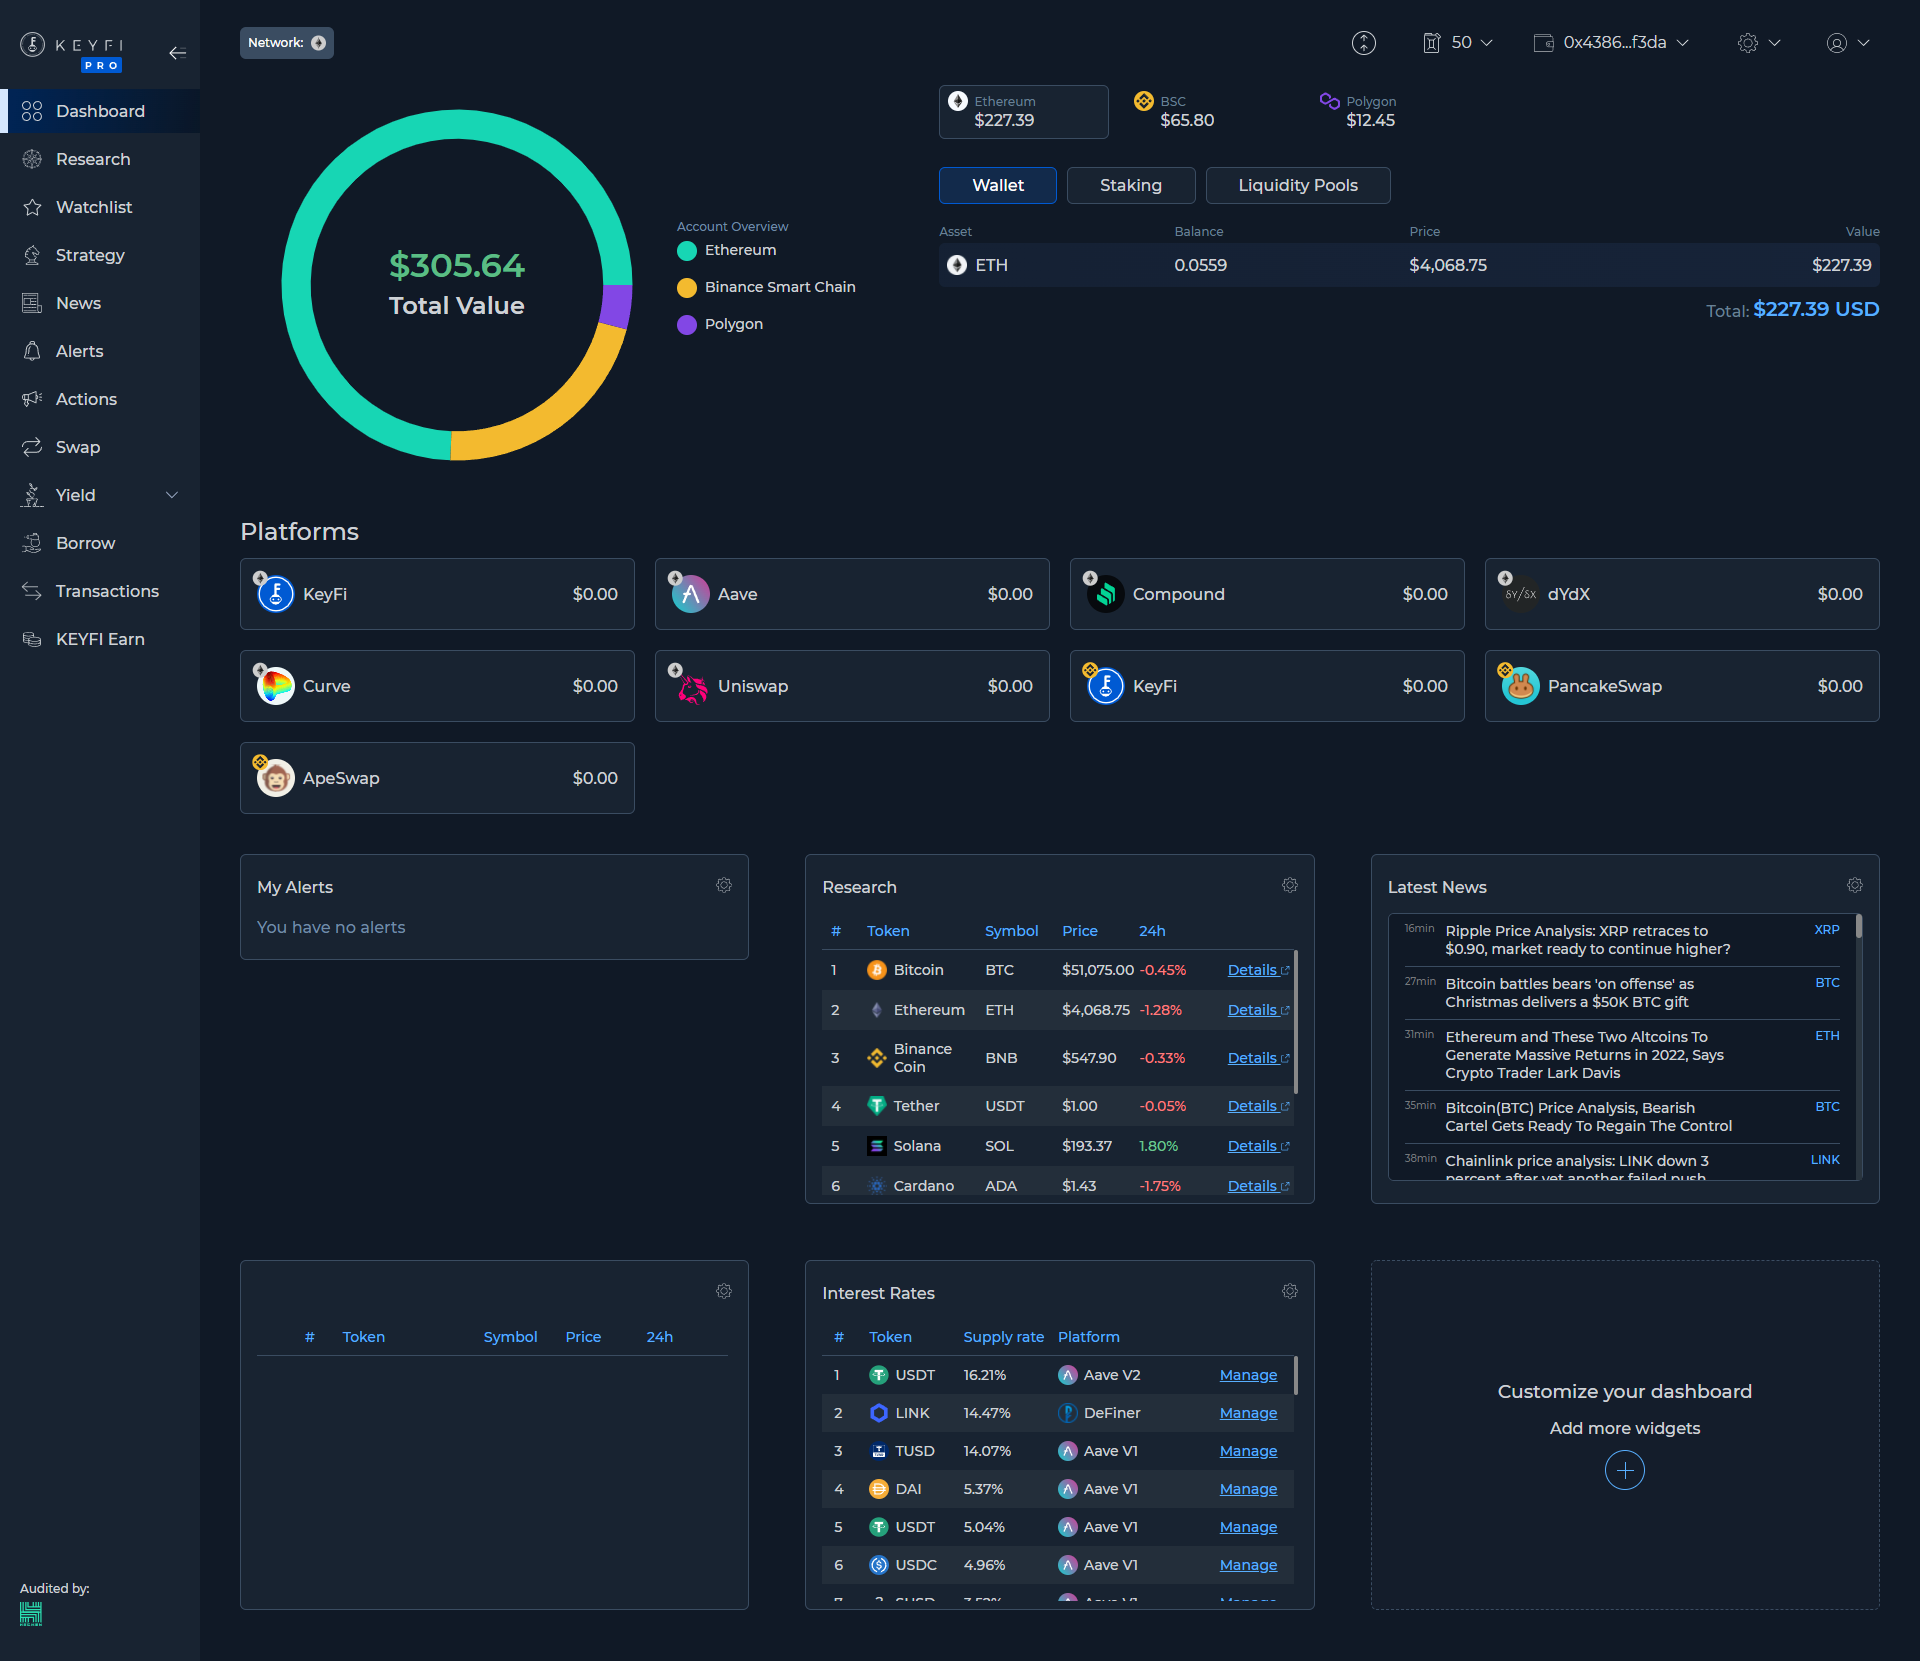Click the 24h column header in Research
Image resolution: width=1920 pixels, height=1661 pixels.
click(x=1152, y=931)
